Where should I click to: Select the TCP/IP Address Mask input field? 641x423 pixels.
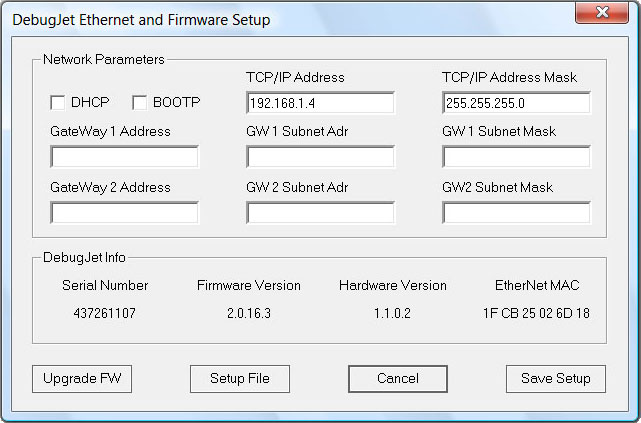(x=516, y=103)
